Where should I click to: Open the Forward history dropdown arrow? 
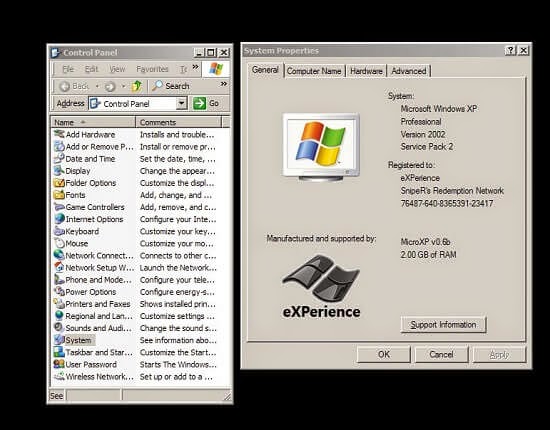123,86
